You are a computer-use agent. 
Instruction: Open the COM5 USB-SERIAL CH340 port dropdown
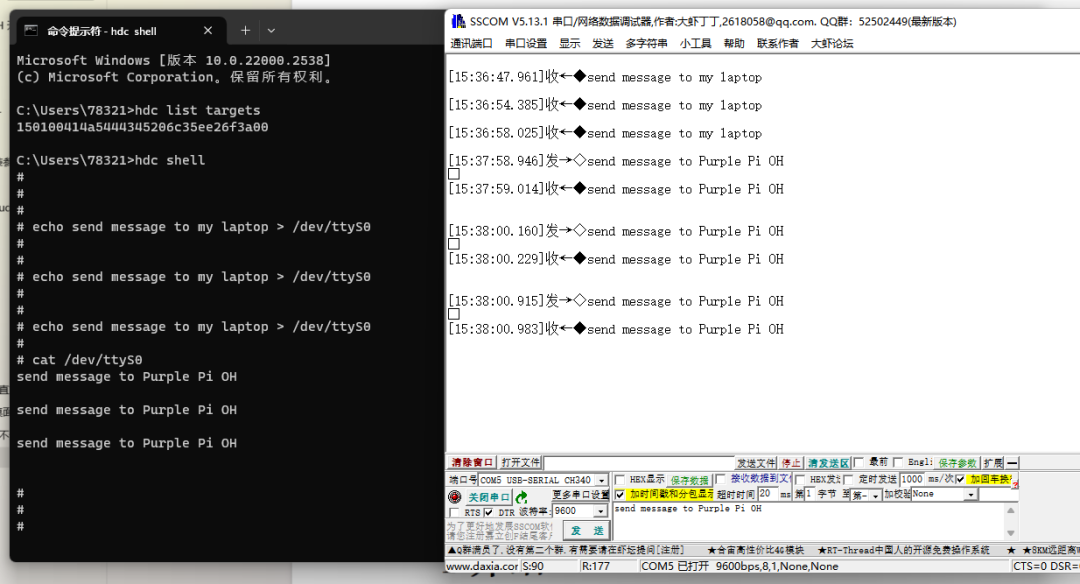601,481
